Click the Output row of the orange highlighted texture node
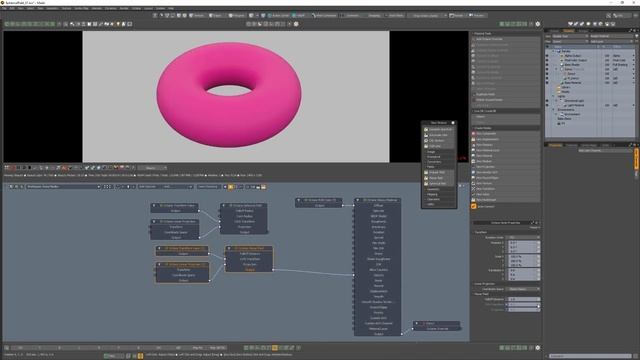Screen dimensions: 640x360 (249, 270)
